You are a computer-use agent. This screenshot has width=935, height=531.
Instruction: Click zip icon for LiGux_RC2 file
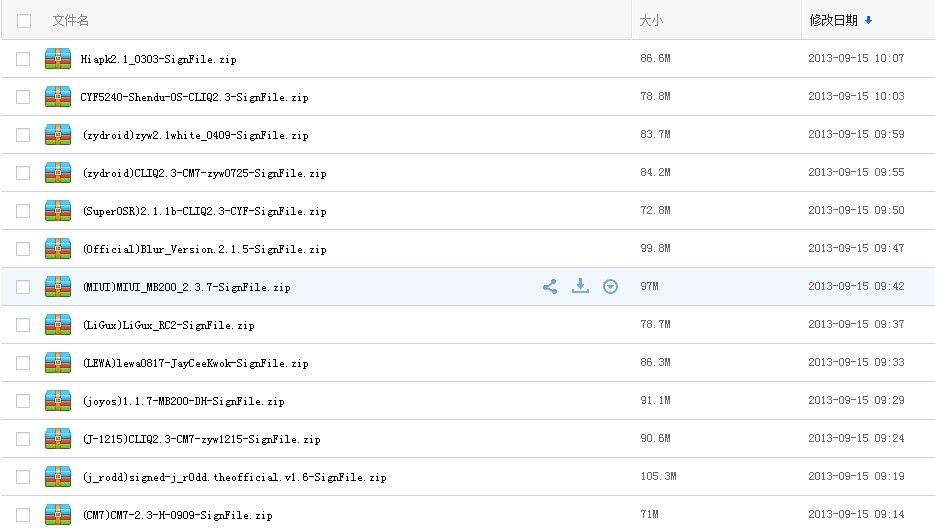pyautogui.click(x=58, y=325)
